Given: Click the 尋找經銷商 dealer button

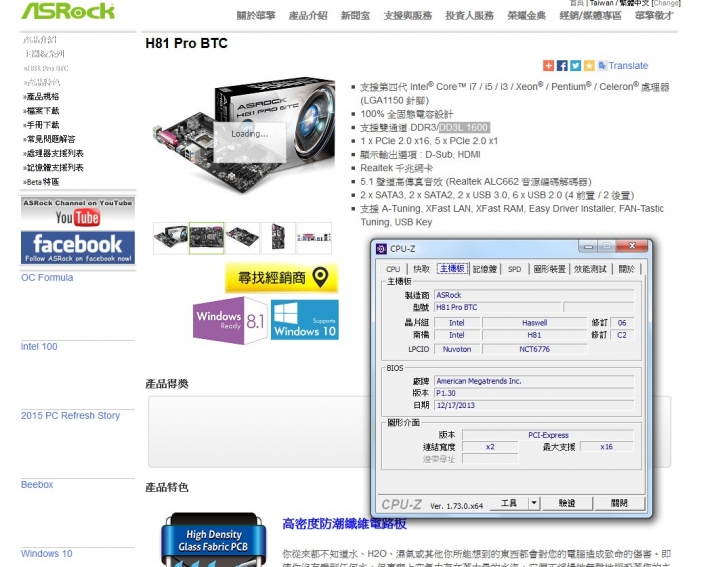Looking at the screenshot, I should click(281, 277).
